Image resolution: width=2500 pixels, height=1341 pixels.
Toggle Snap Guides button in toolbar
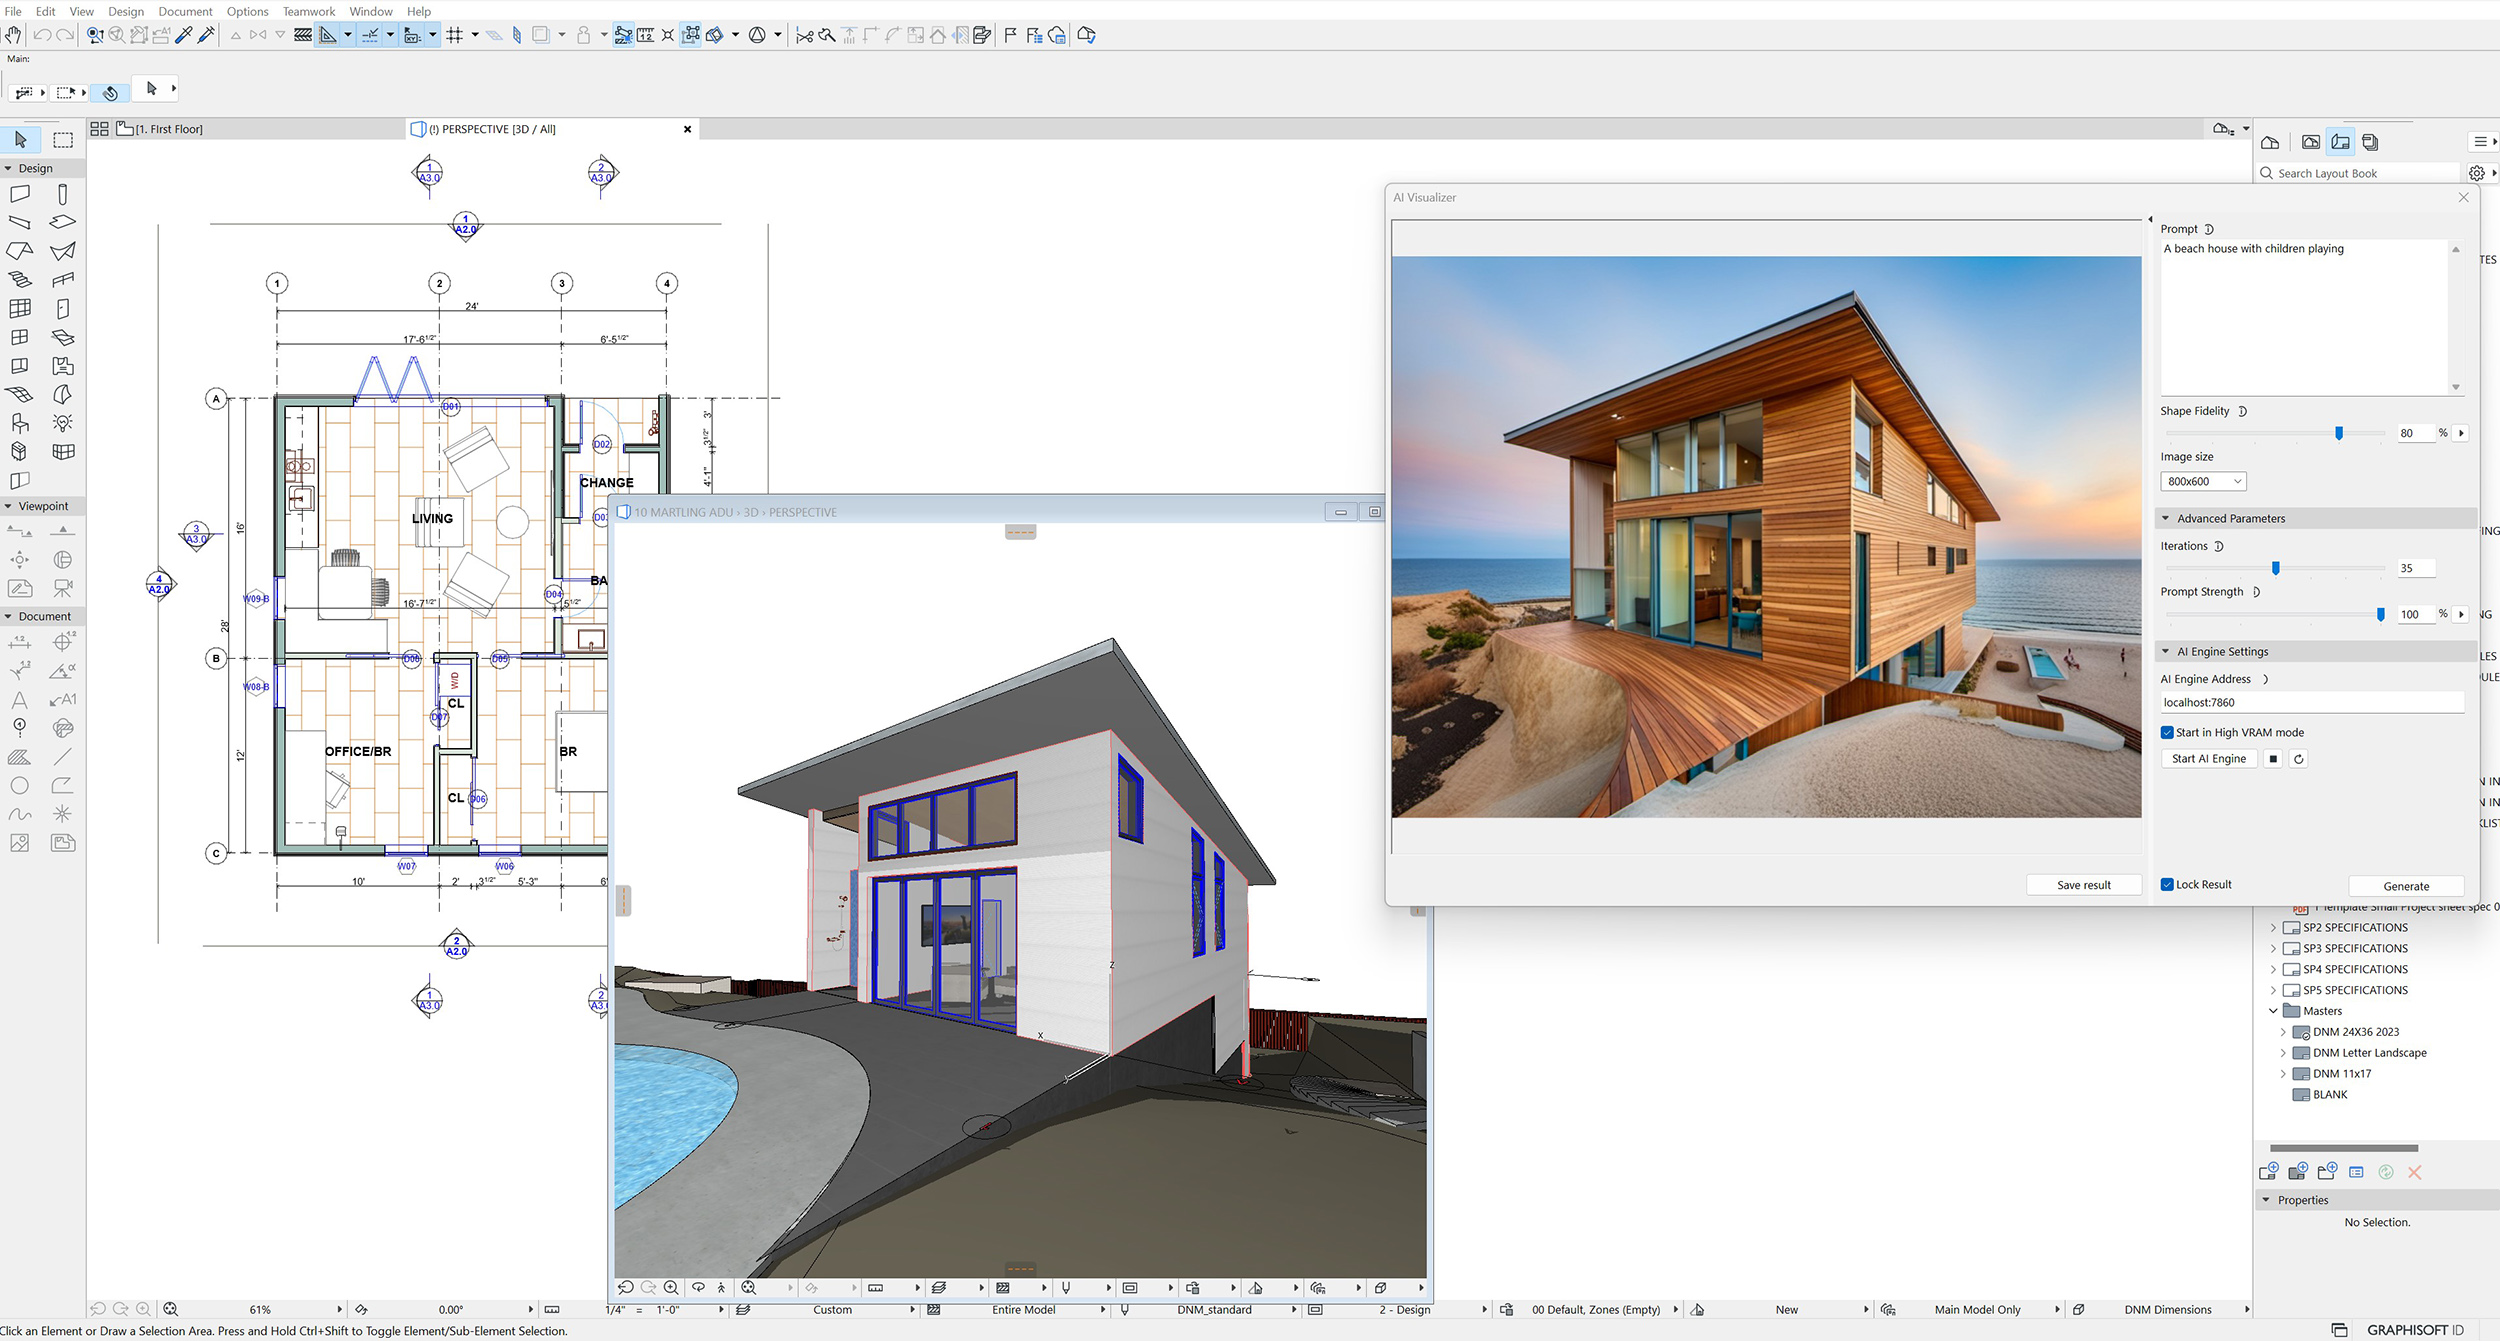[370, 35]
